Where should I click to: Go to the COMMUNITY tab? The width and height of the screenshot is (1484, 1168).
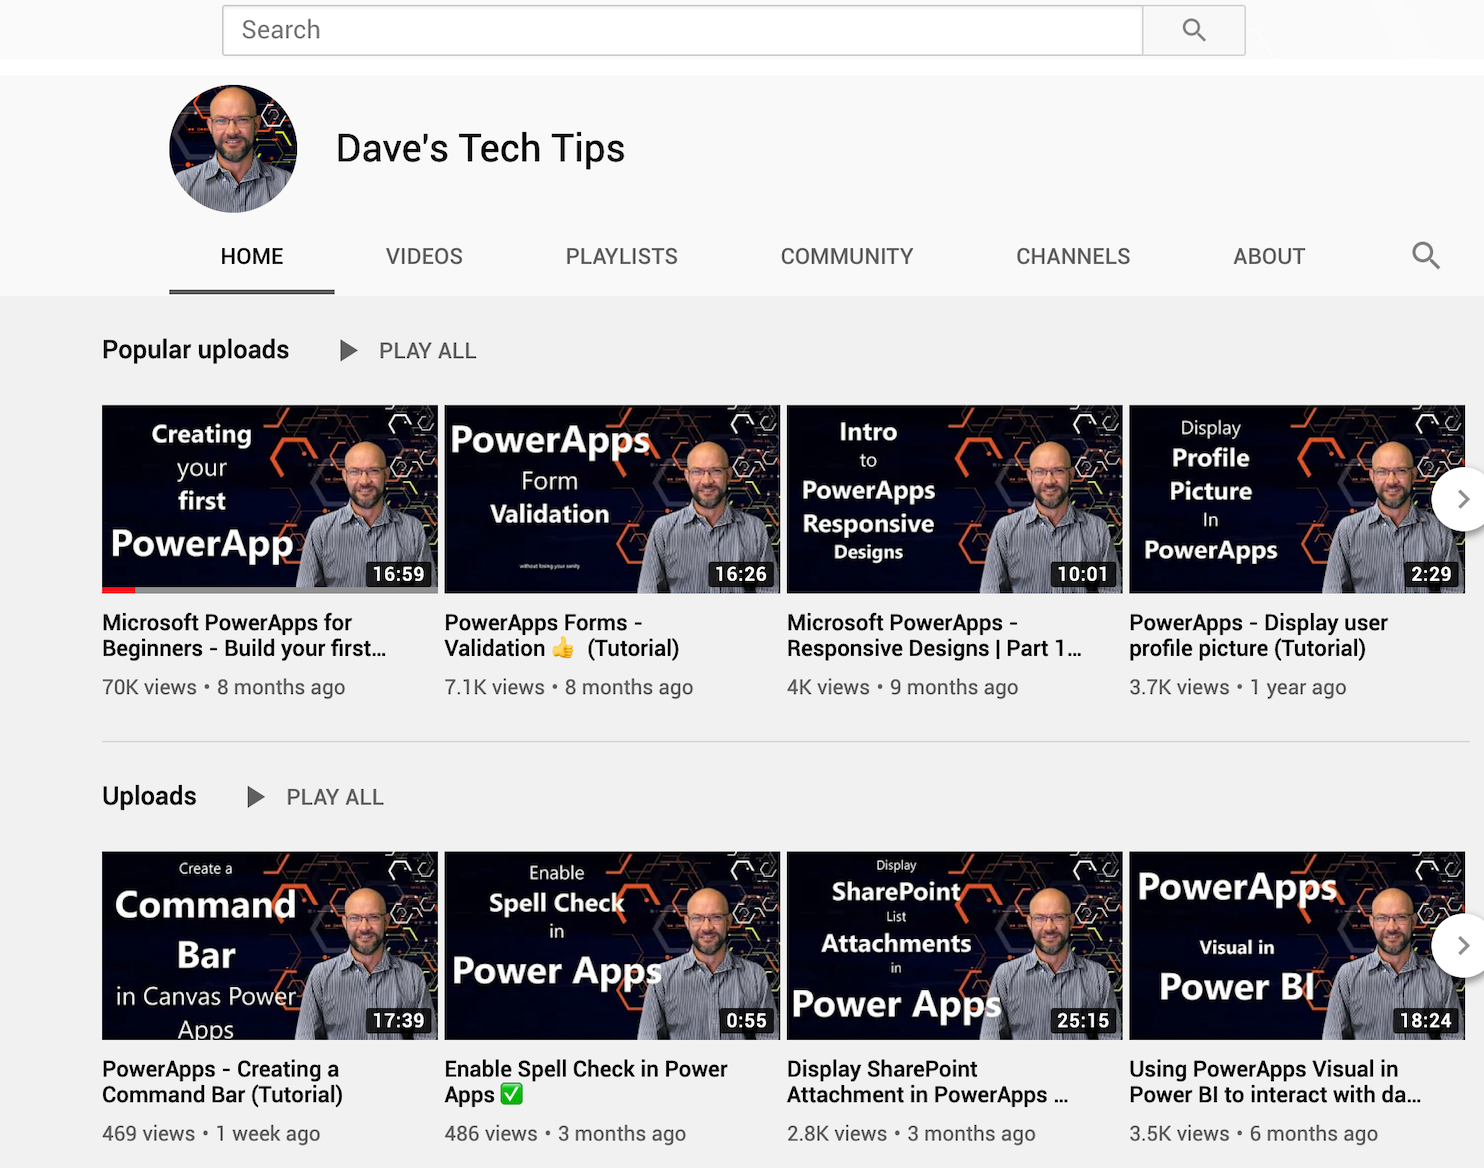(x=847, y=256)
